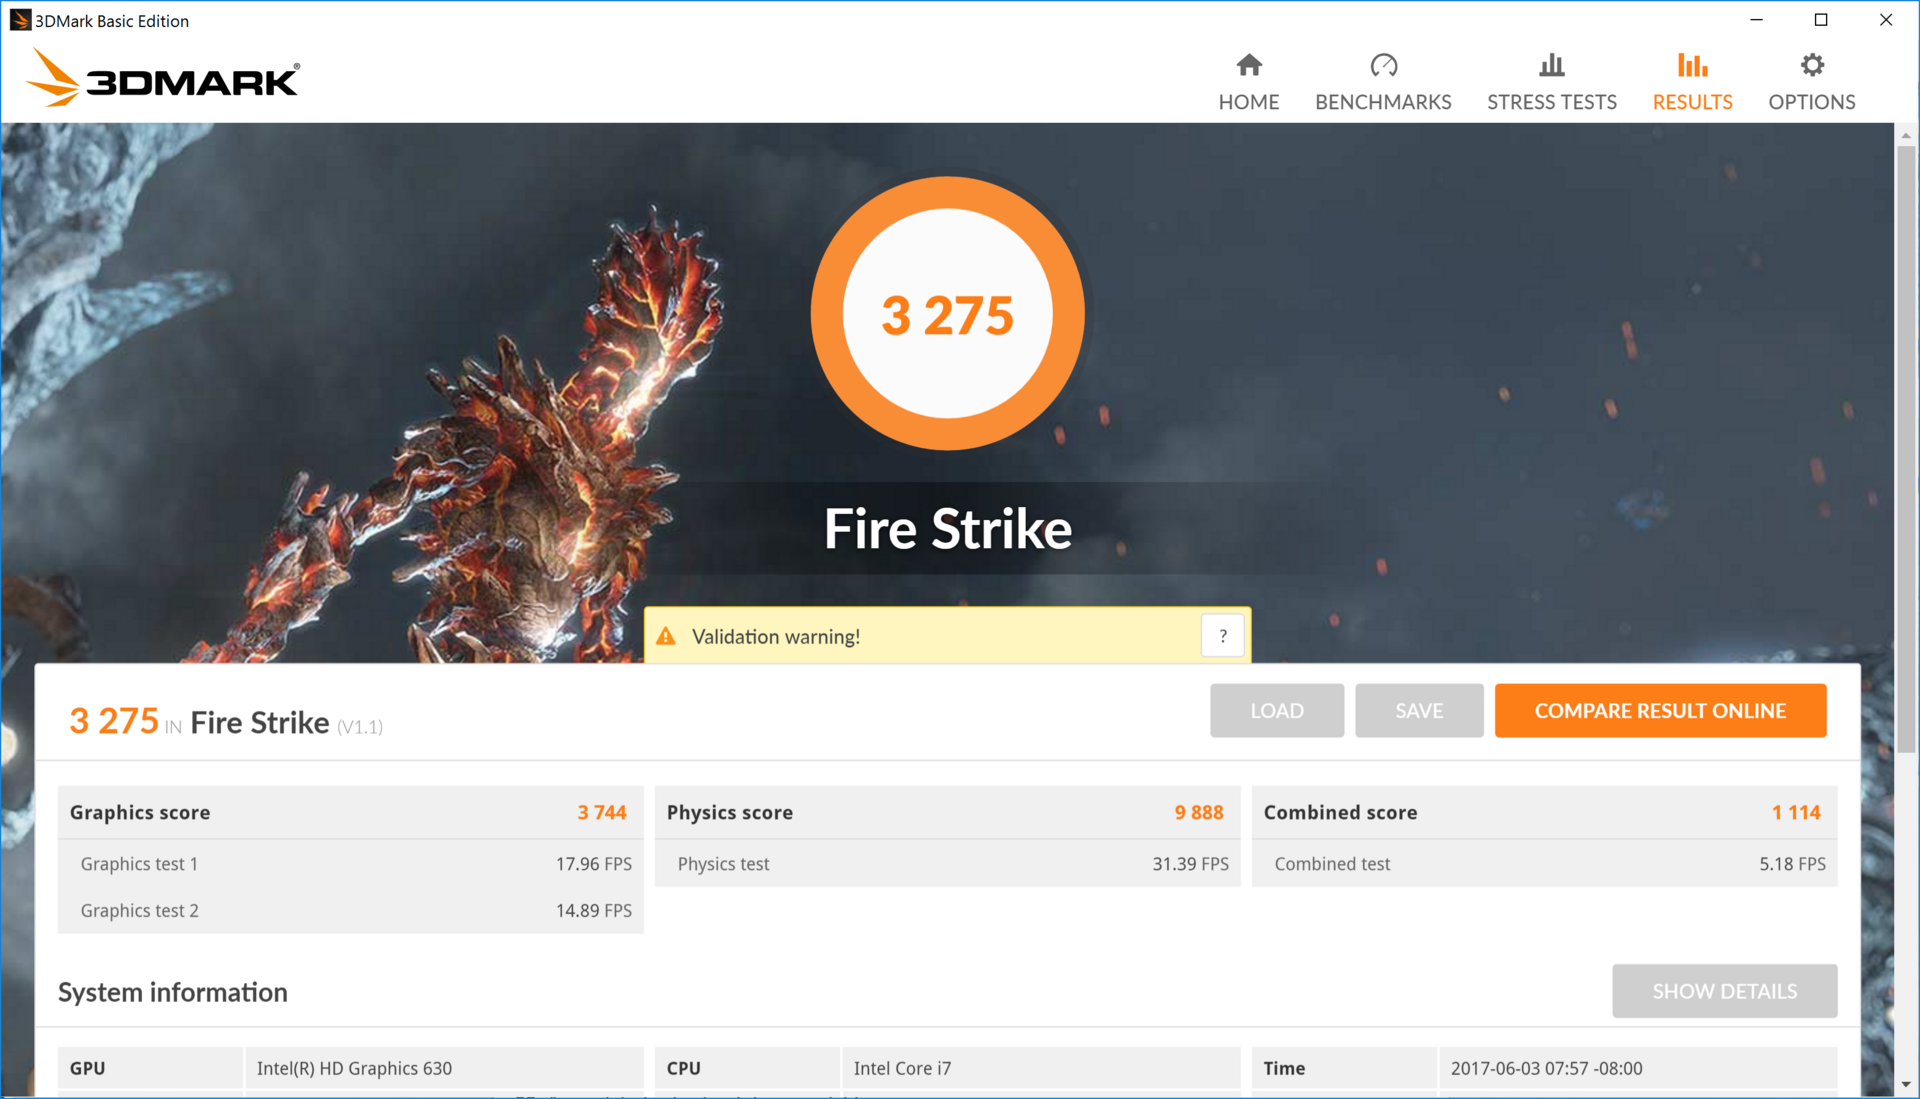Open validation warning help question mark

point(1222,636)
